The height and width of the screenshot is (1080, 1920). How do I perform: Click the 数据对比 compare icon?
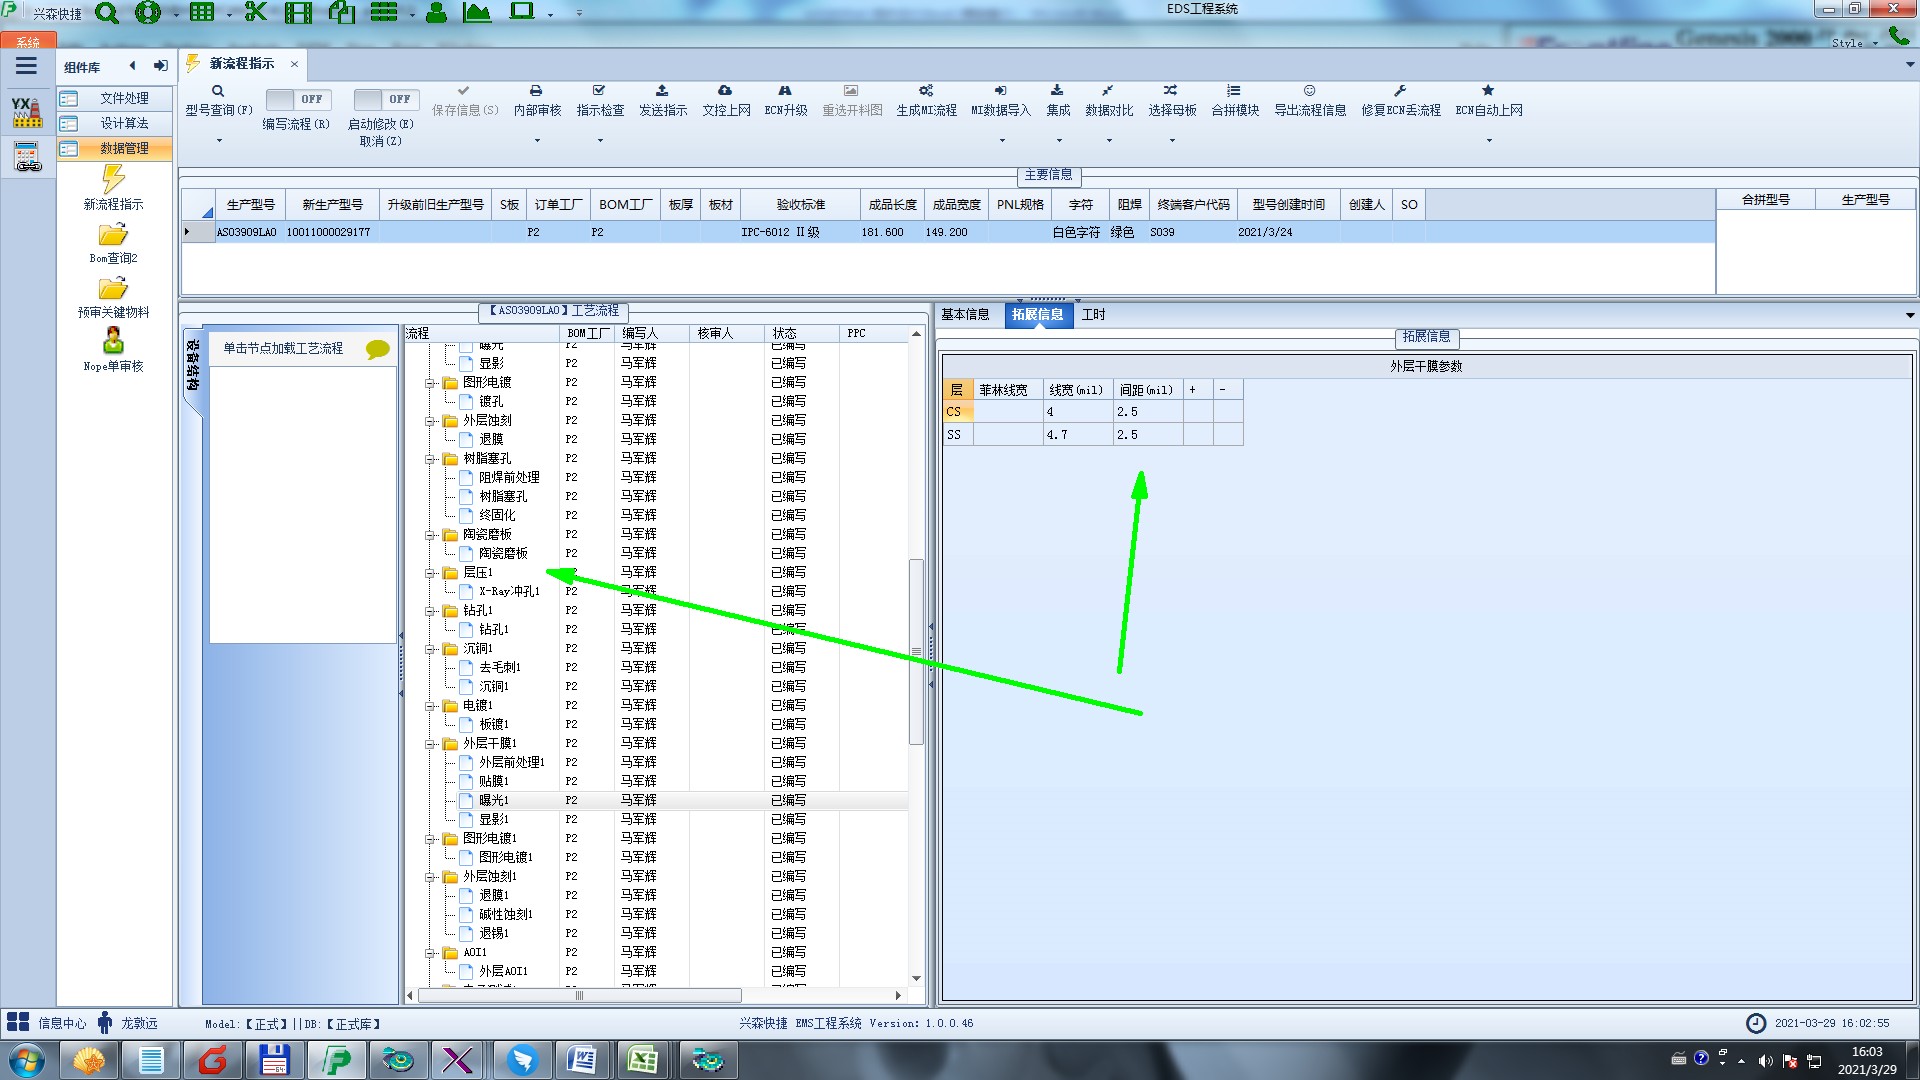[x=1108, y=91]
